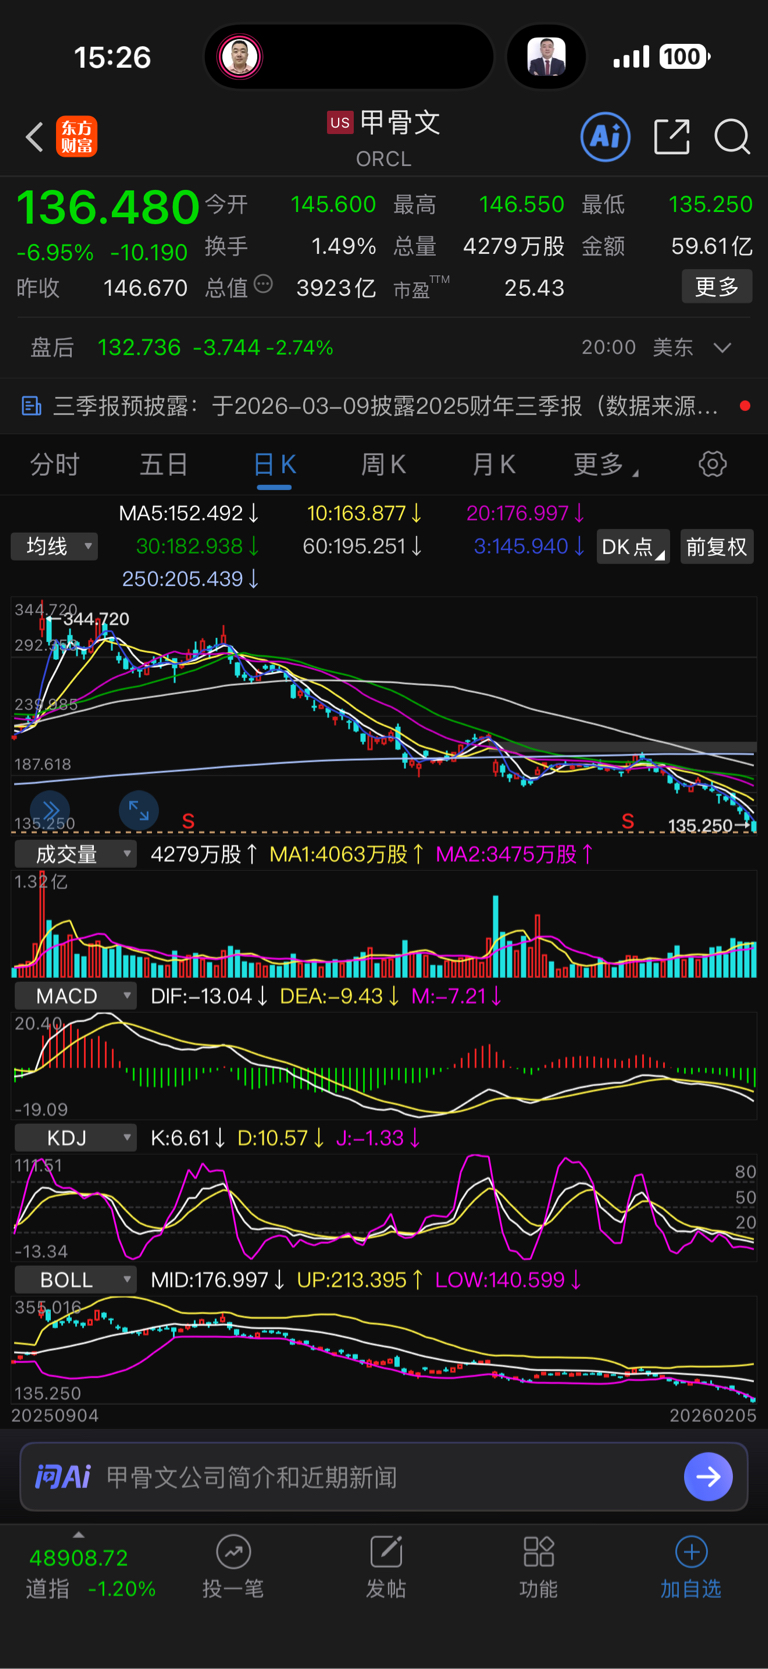Open the DK点 option menu
Viewport: 768px width, 1669px height.
[x=633, y=547]
